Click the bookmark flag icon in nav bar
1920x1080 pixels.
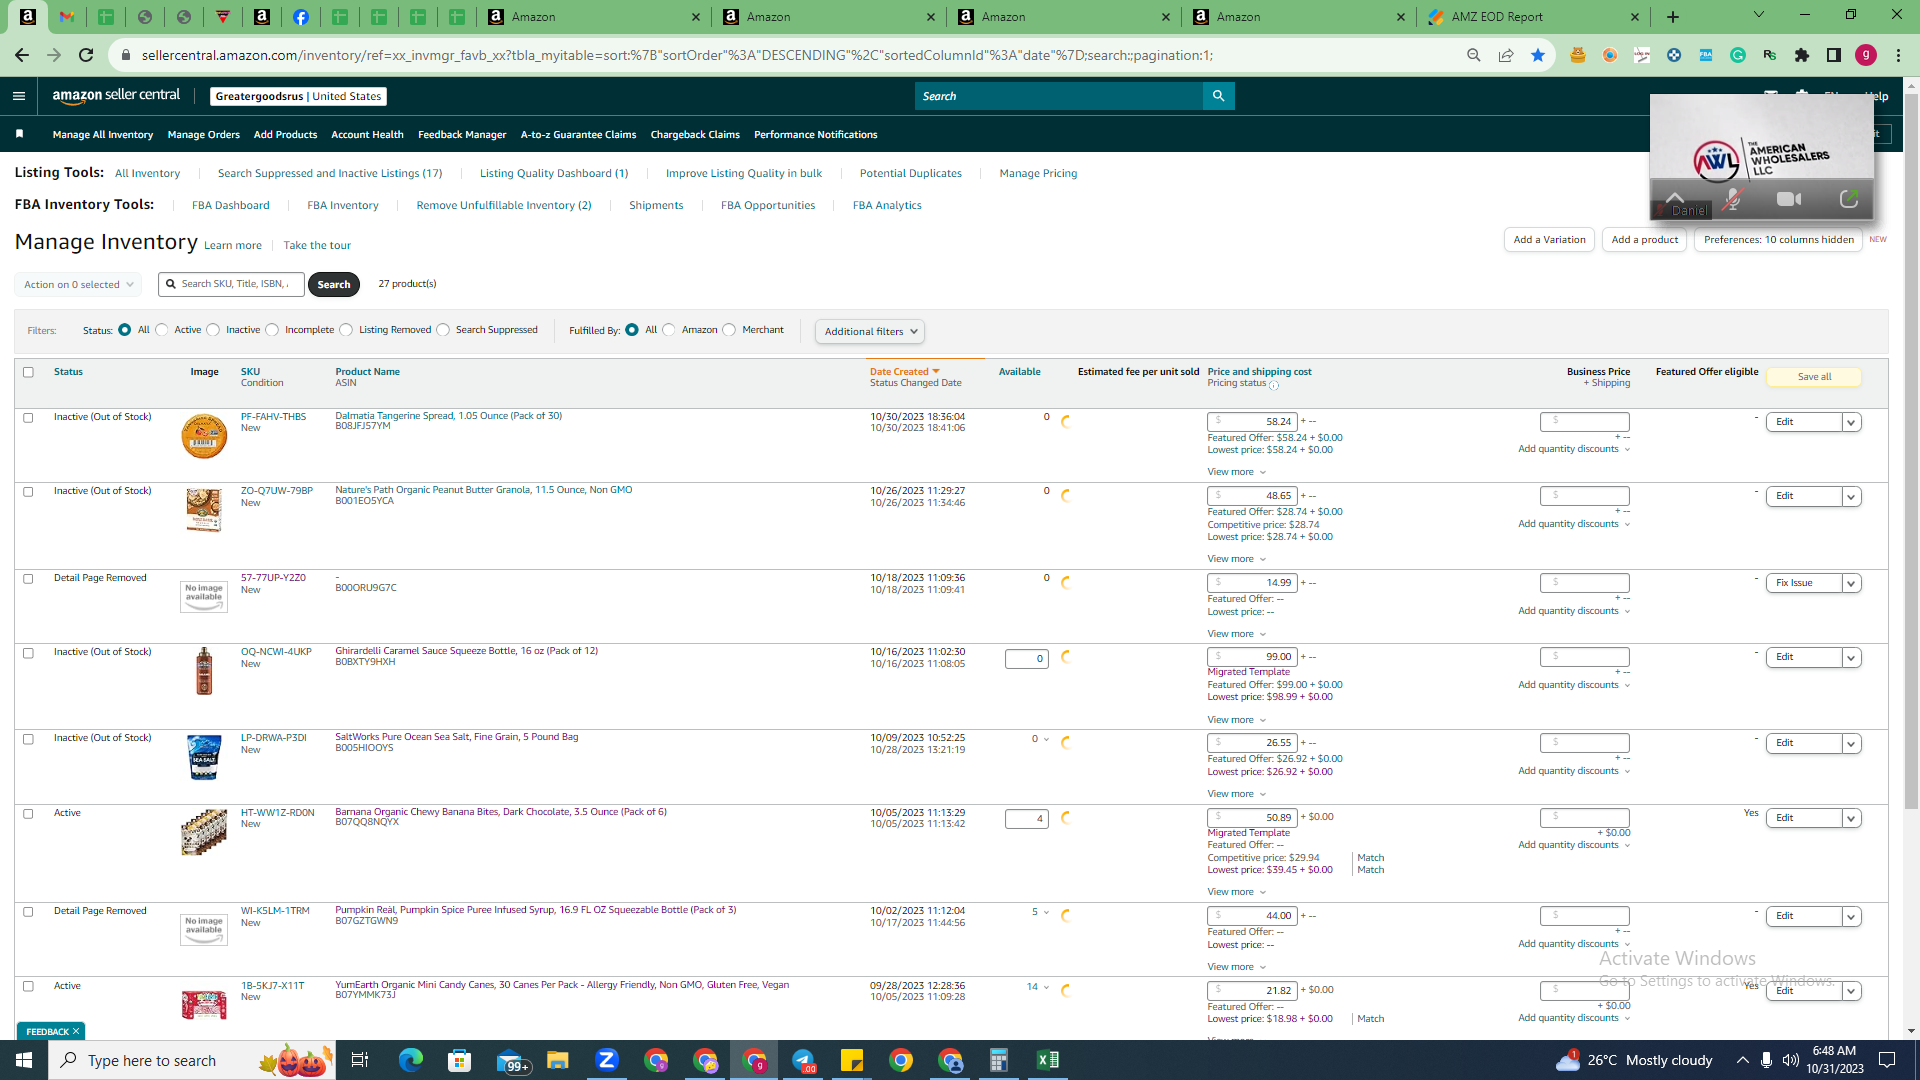(x=20, y=134)
